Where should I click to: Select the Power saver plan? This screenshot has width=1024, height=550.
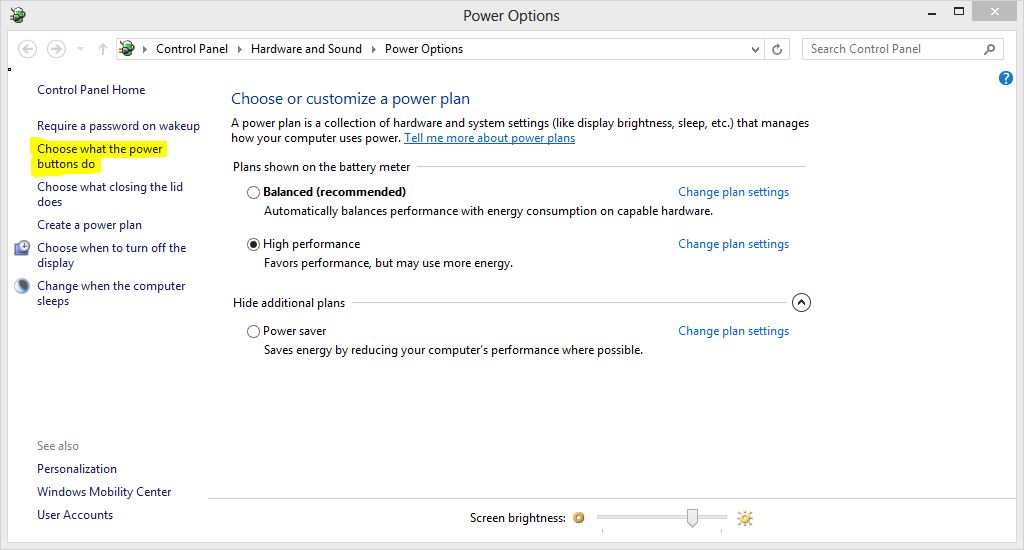coord(253,331)
